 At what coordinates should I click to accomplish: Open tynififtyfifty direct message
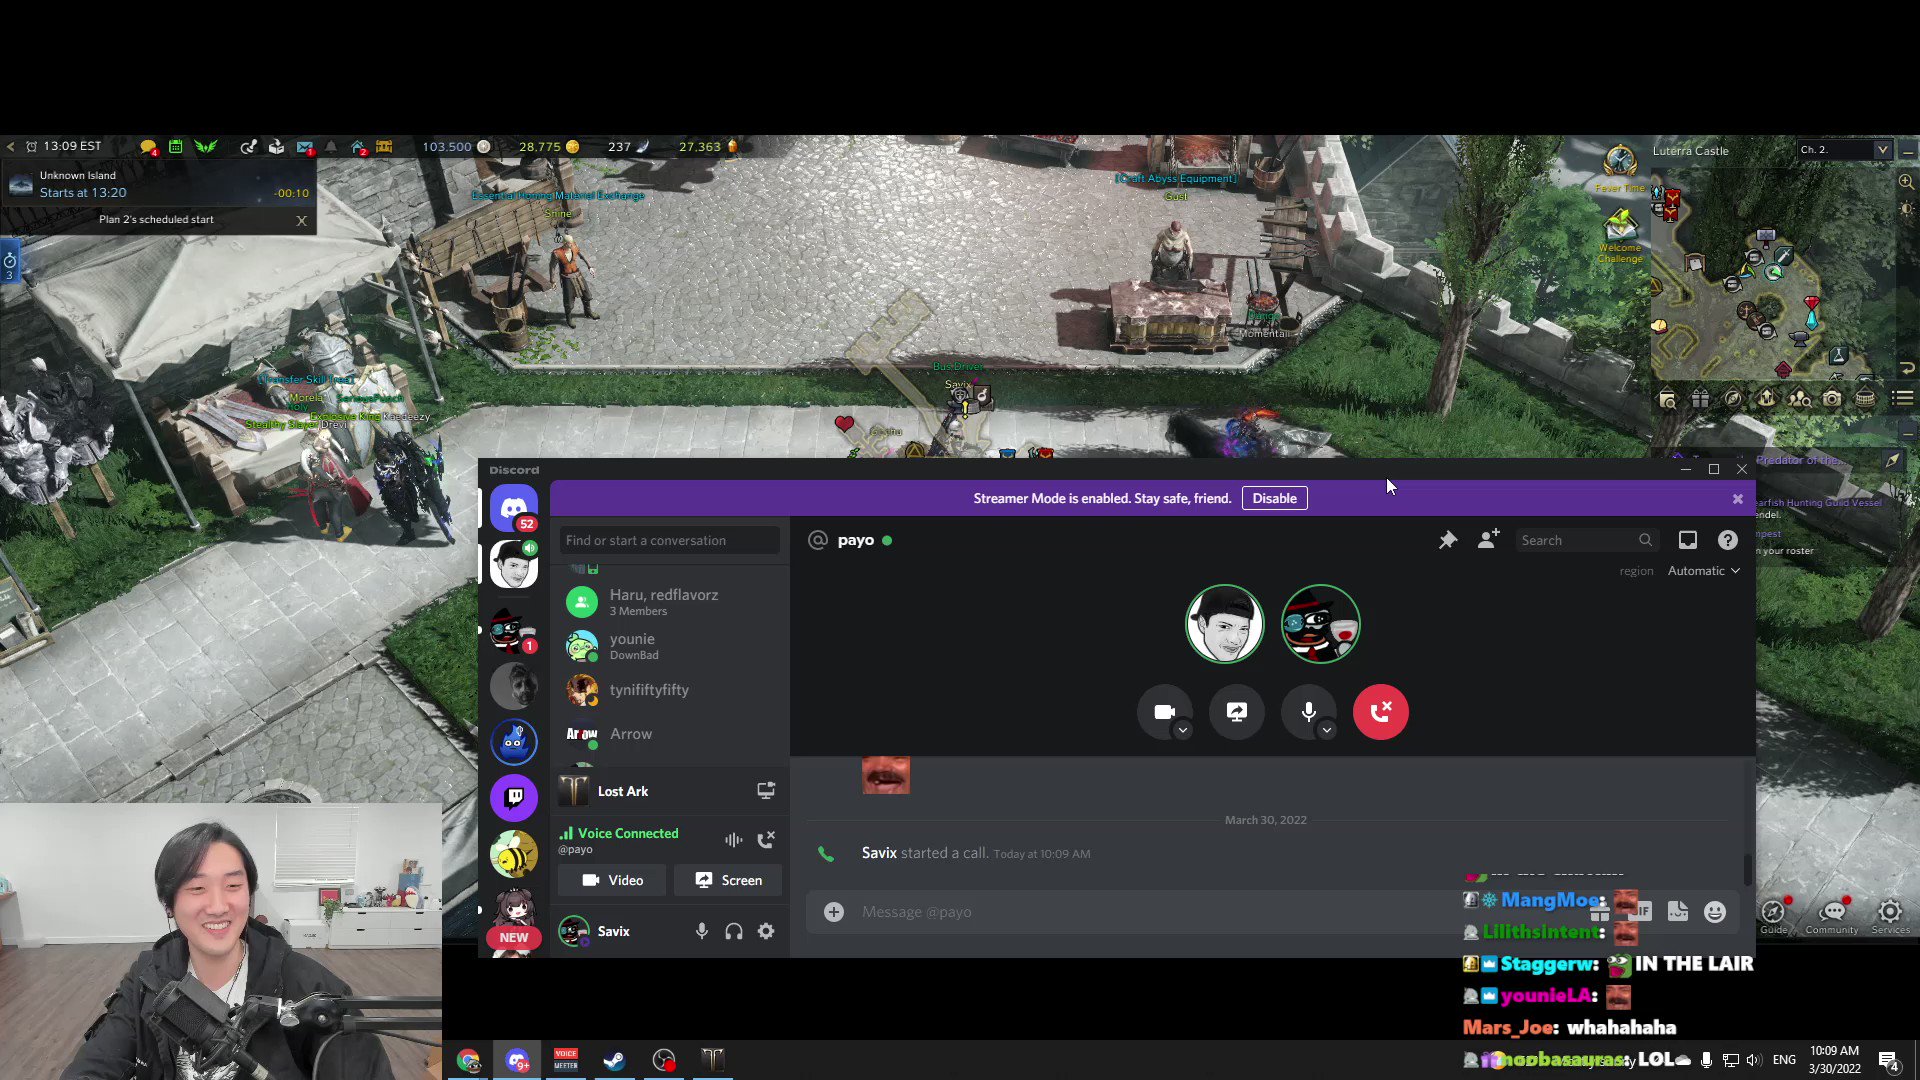(x=672, y=690)
